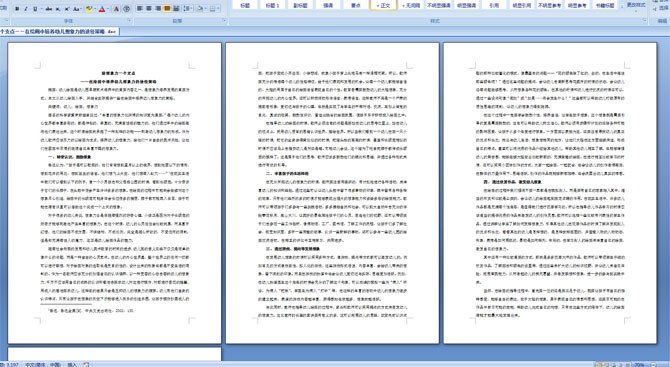The width and height of the screenshot is (670, 367).
Task: Apply subscript formatting
Action: [x=58, y=9]
